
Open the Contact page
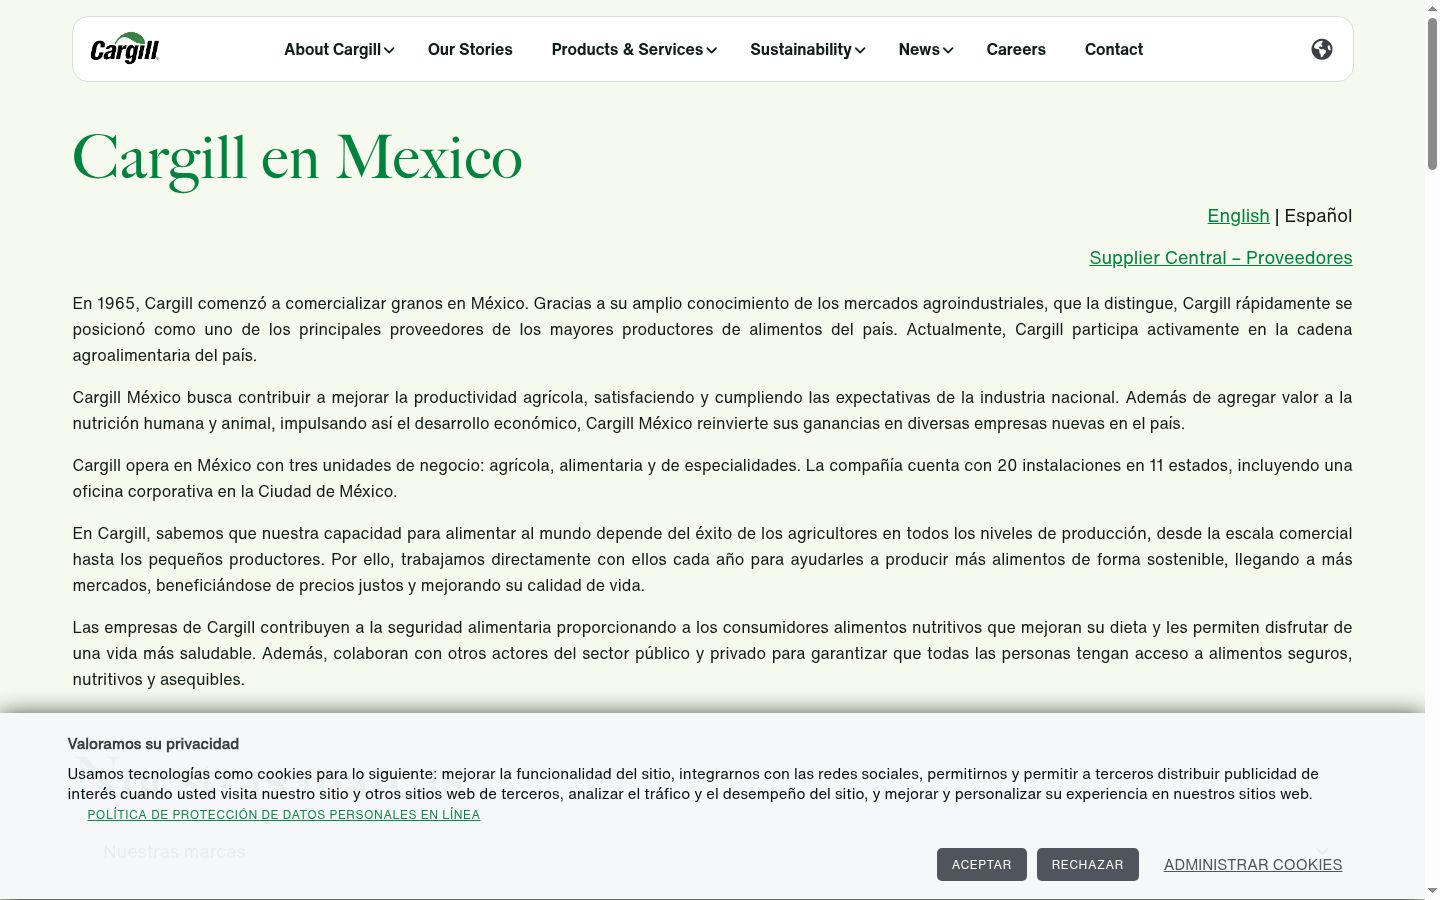coord(1114,49)
